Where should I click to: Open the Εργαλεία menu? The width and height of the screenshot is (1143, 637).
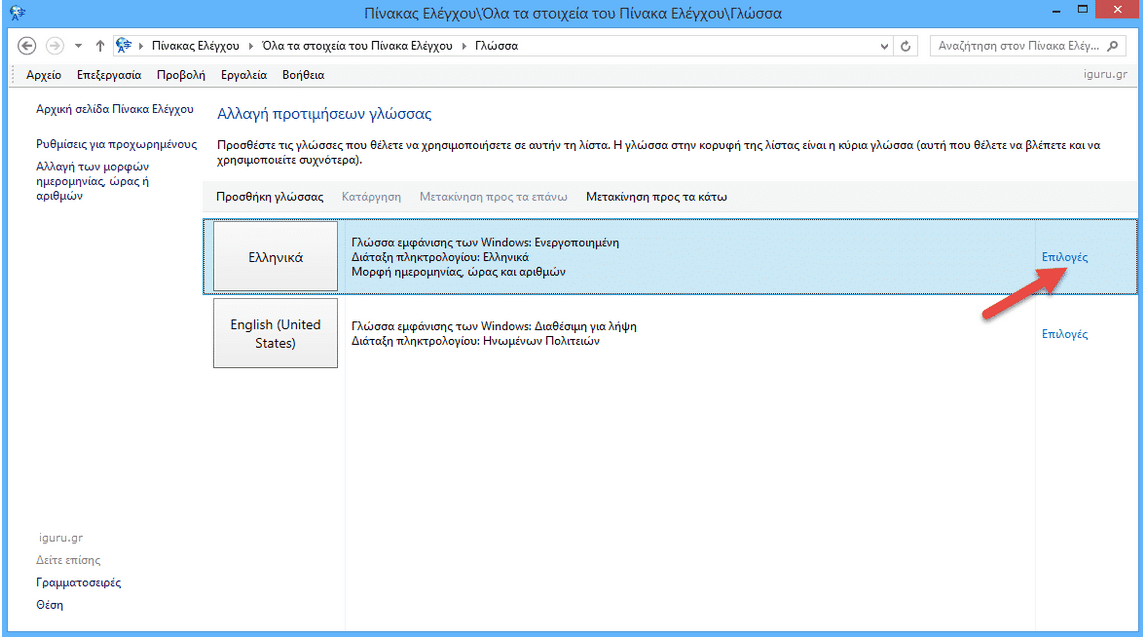click(244, 75)
